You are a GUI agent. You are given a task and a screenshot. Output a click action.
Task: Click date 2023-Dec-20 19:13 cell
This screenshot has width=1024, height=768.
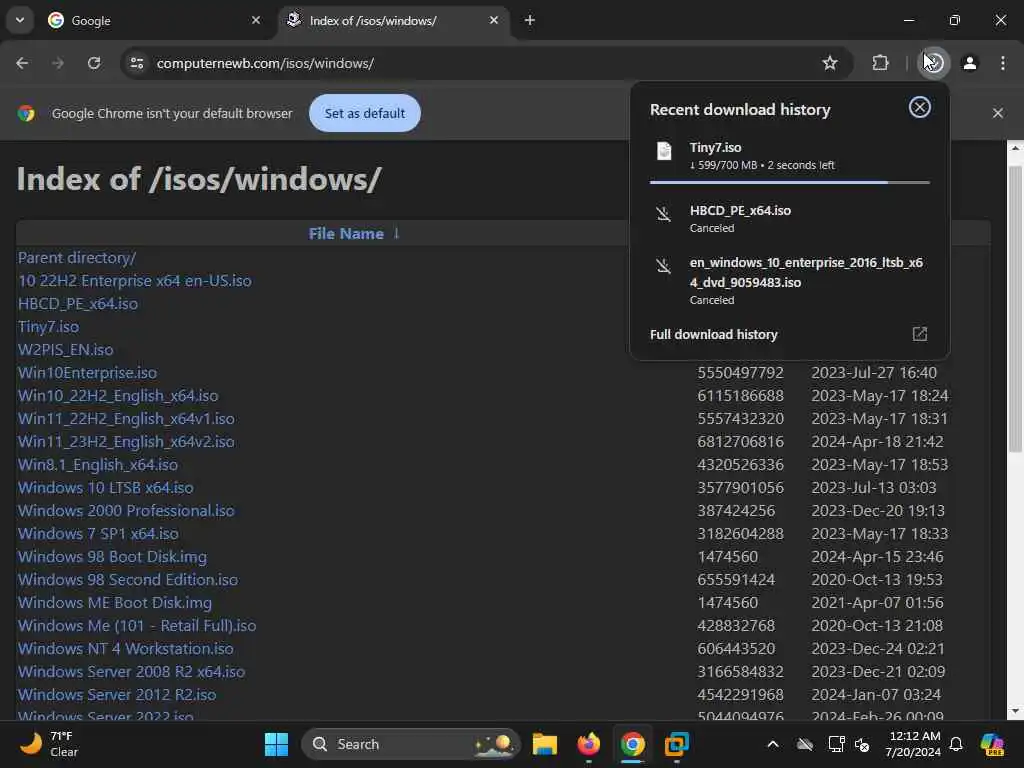[x=878, y=511]
